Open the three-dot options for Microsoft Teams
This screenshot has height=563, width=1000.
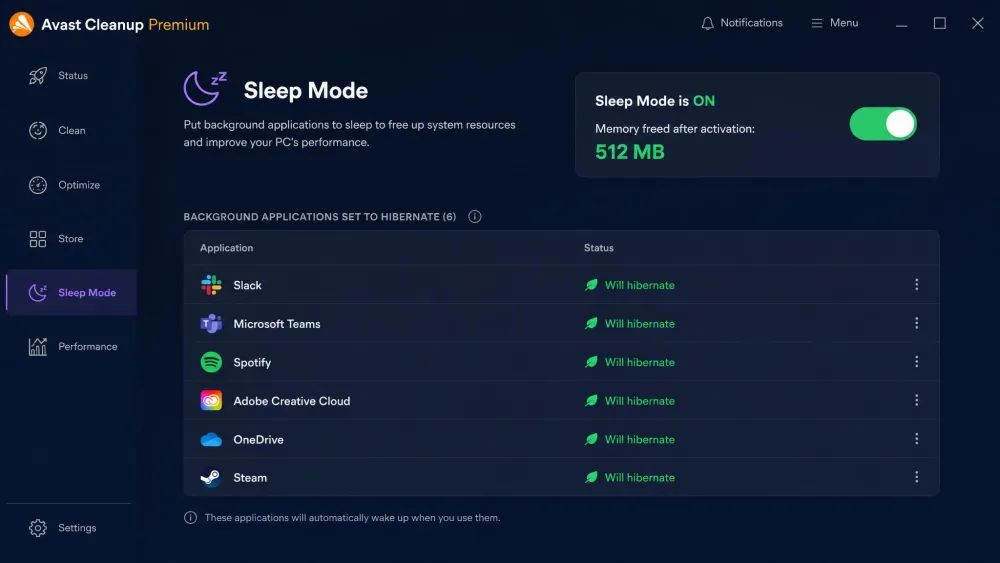click(916, 323)
